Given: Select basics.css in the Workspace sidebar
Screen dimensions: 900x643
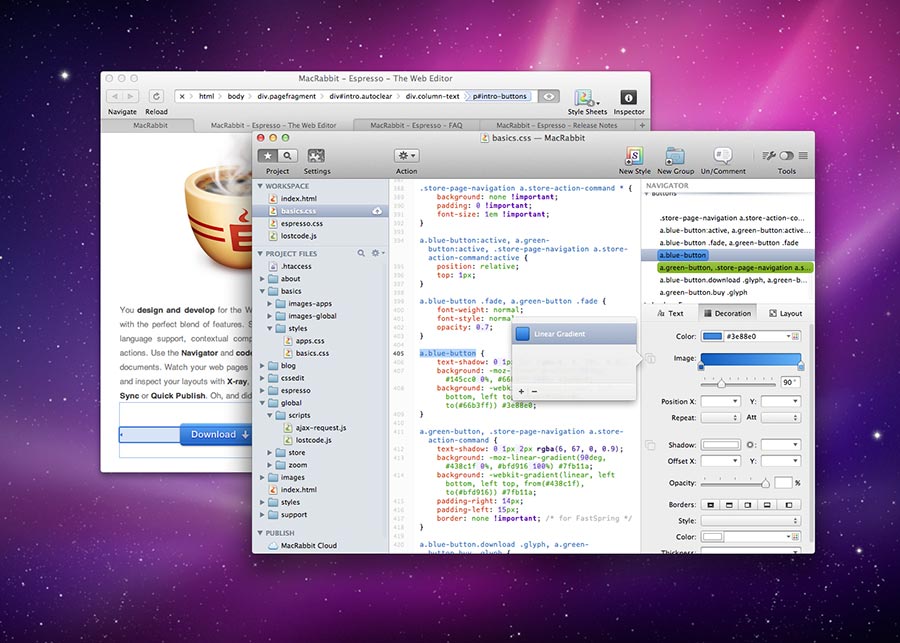Looking at the screenshot, I should 300,211.
